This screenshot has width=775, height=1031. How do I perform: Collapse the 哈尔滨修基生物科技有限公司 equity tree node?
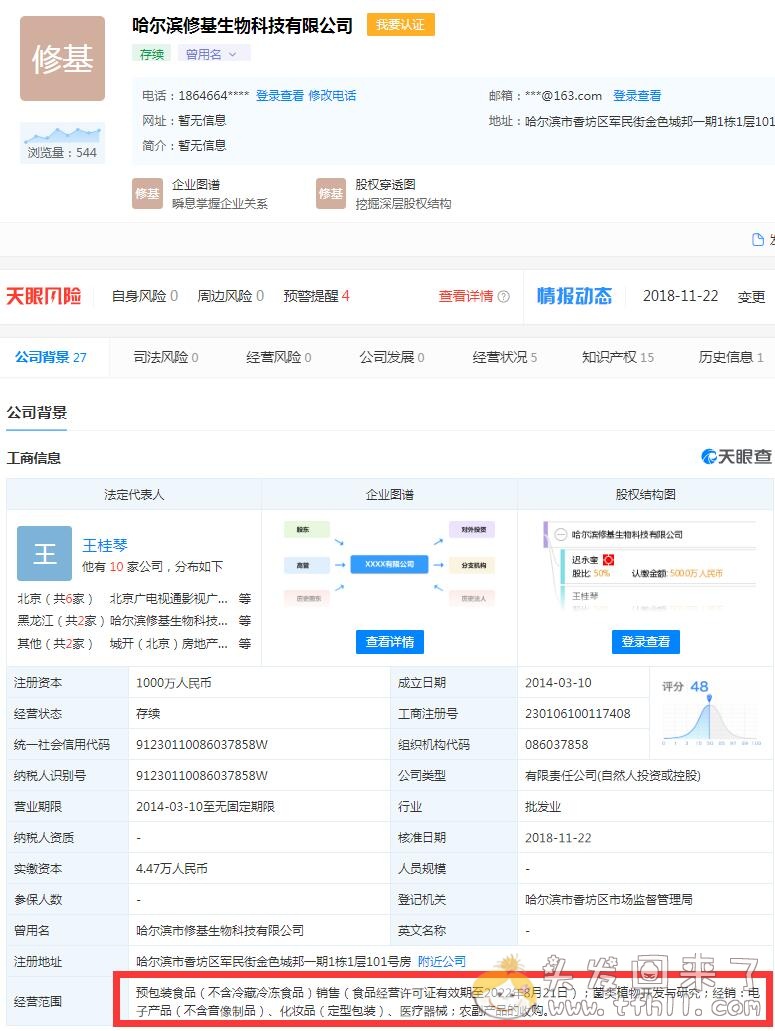tap(561, 535)
